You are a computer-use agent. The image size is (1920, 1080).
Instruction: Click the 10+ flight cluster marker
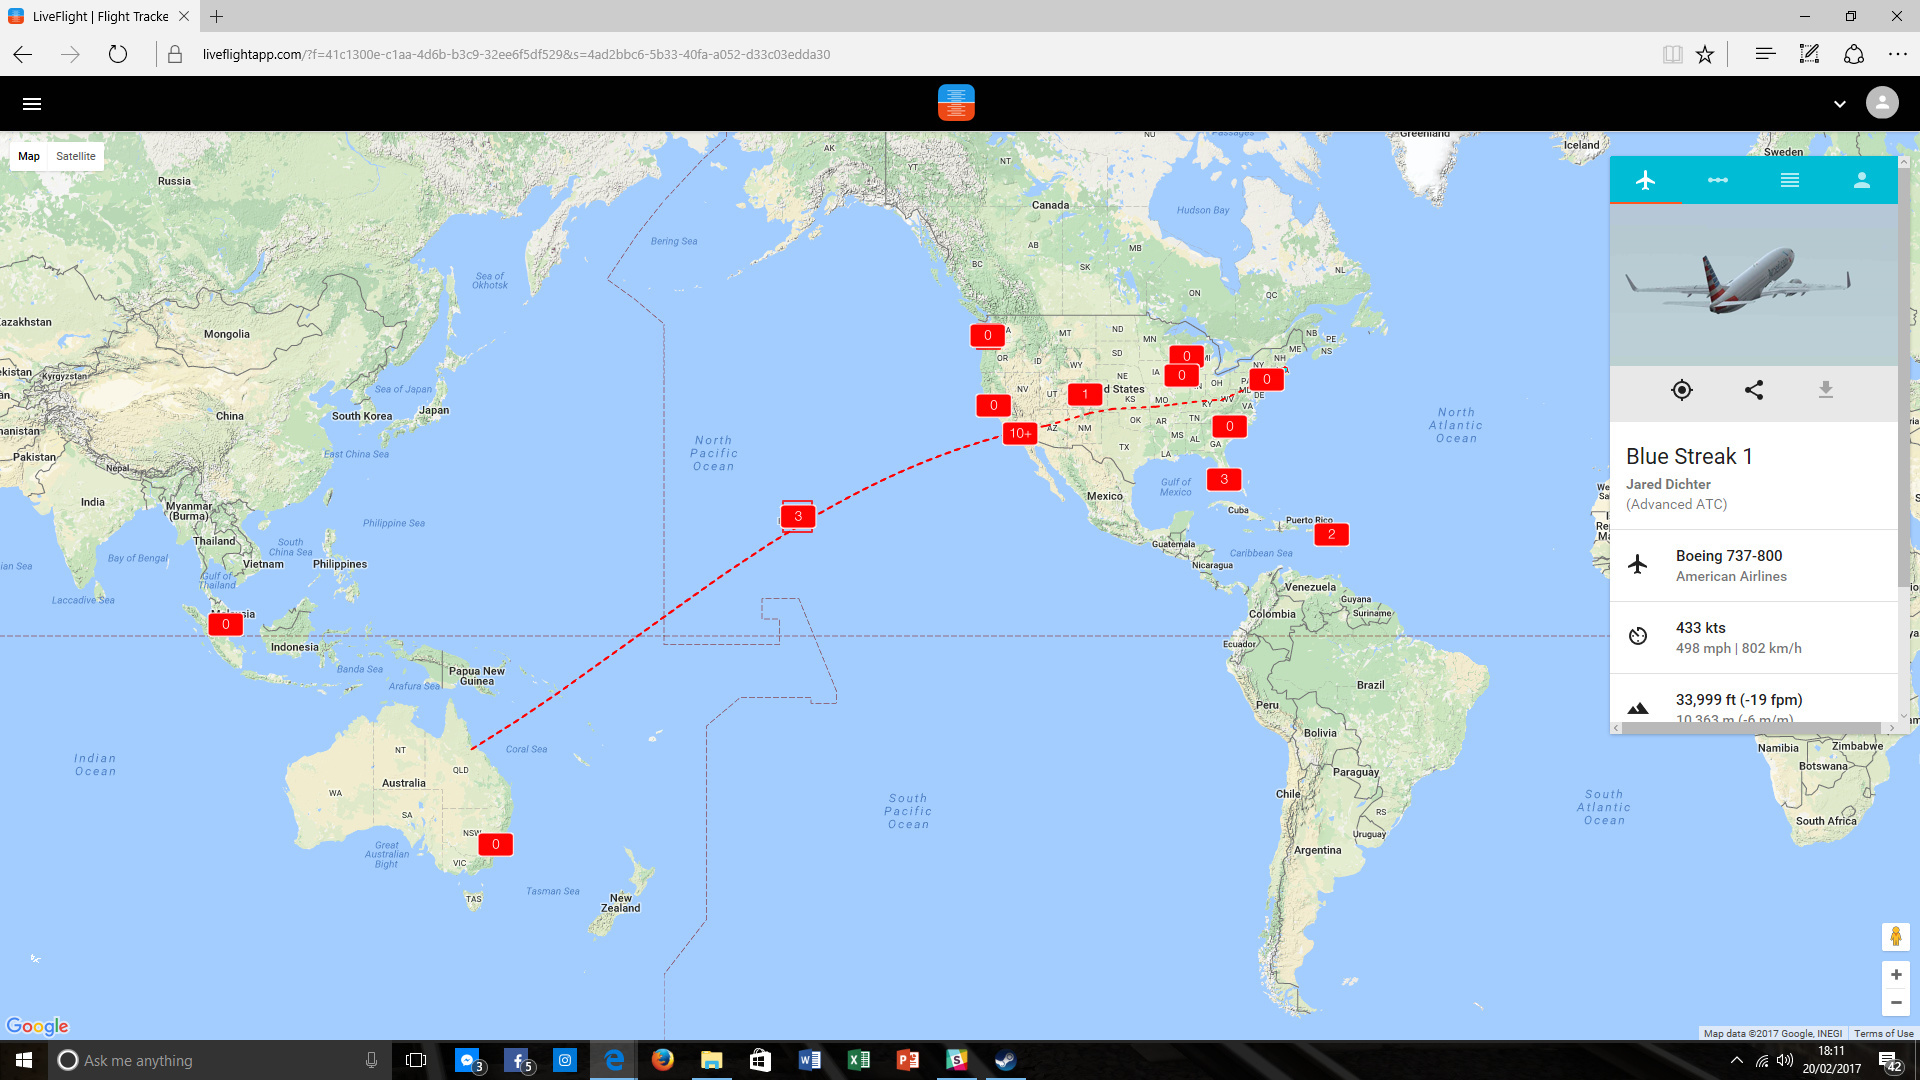pos(1020,433)
